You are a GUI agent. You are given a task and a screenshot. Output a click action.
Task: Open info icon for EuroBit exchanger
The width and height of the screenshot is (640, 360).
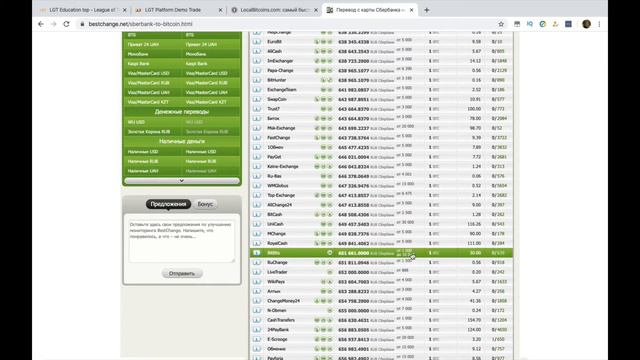(x=257, y=42)
